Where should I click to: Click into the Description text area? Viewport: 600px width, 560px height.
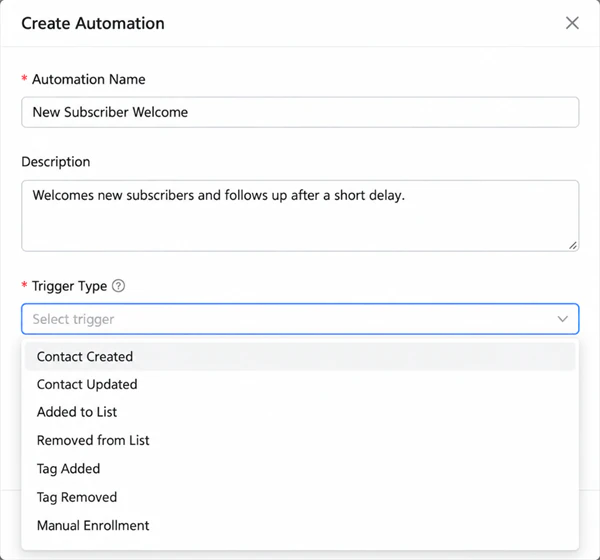click(300, 216)
